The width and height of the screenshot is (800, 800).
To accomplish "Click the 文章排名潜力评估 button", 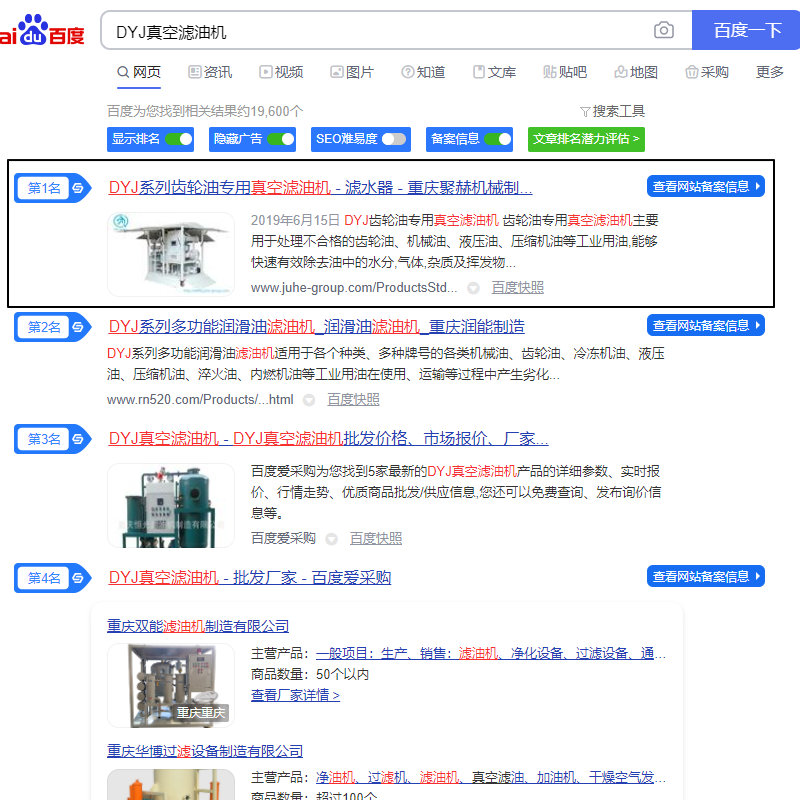I will coord(586,139).
